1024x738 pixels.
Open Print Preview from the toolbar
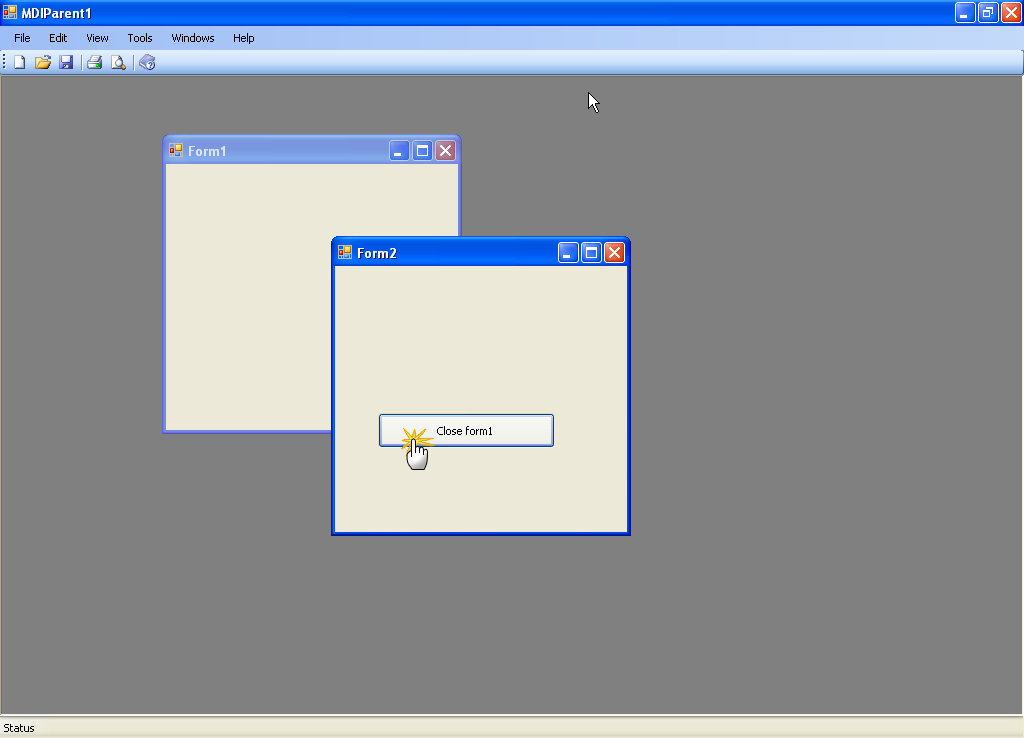pos(118,63)
